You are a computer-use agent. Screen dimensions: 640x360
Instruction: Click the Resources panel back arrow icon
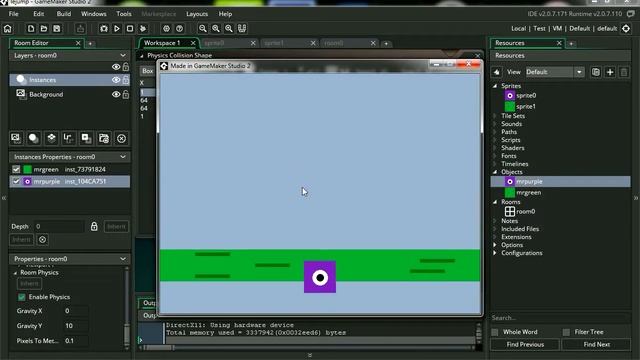(x=496, y=72)
